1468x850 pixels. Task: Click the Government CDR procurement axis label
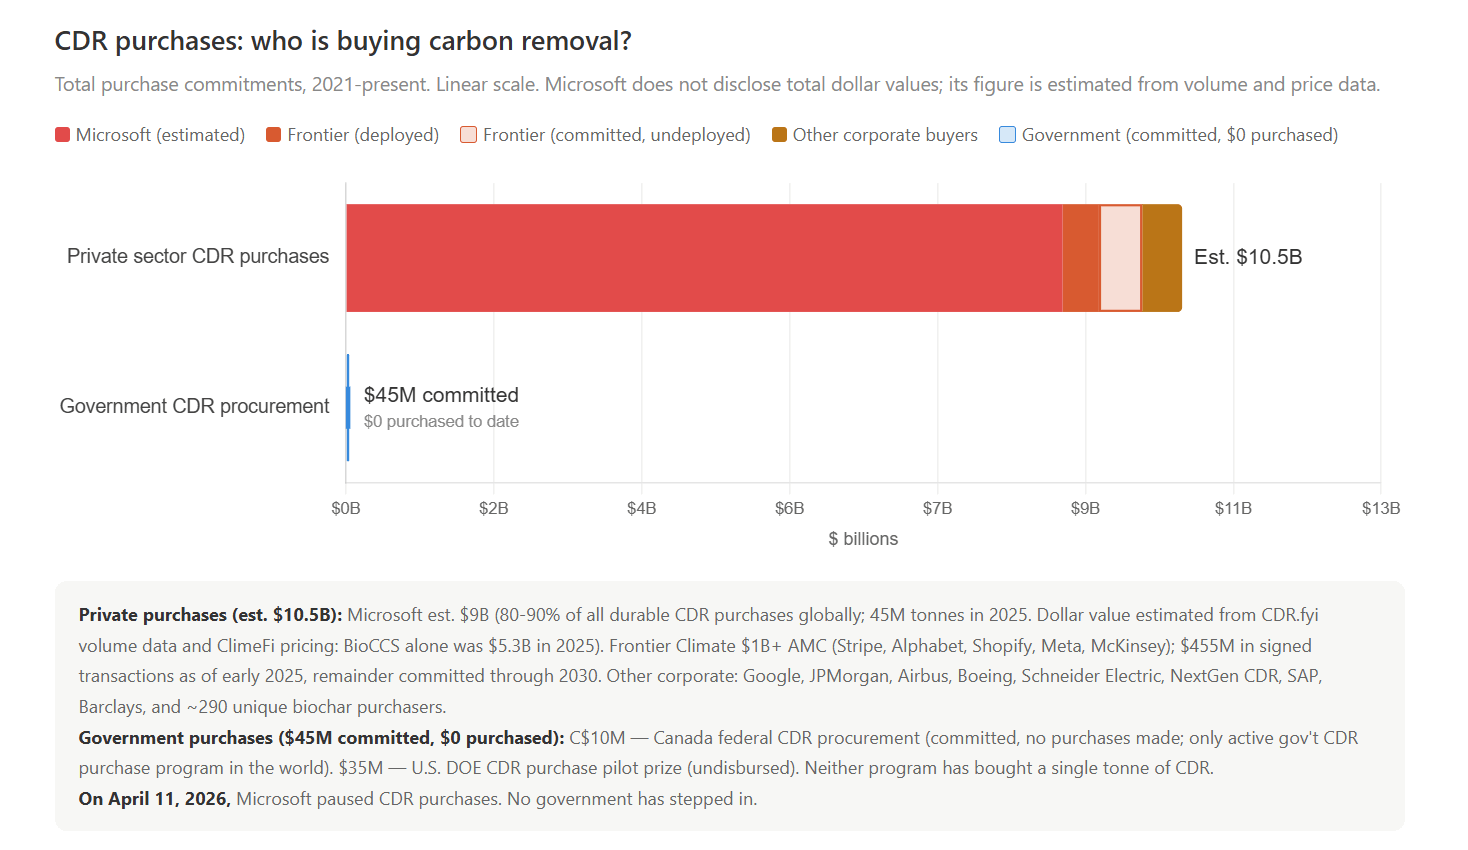(x=194, y=406)
